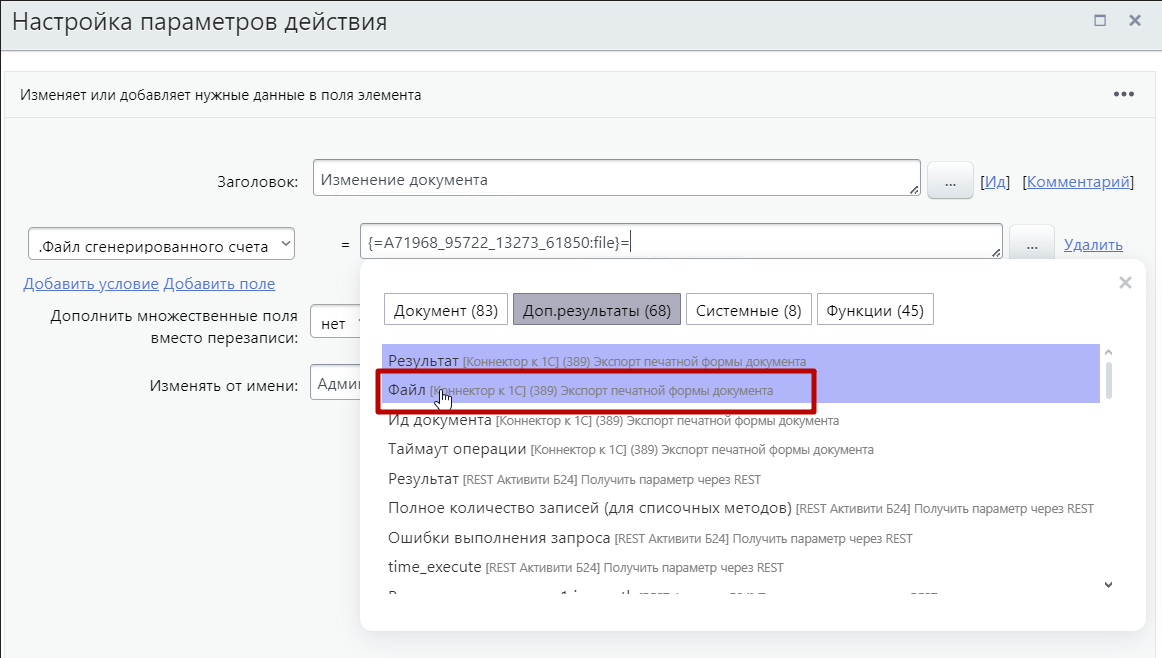The height and width of the screenshot is (658, 1162).
Task: Click the Заголовок input with Изменение документа
Action: 615,181
